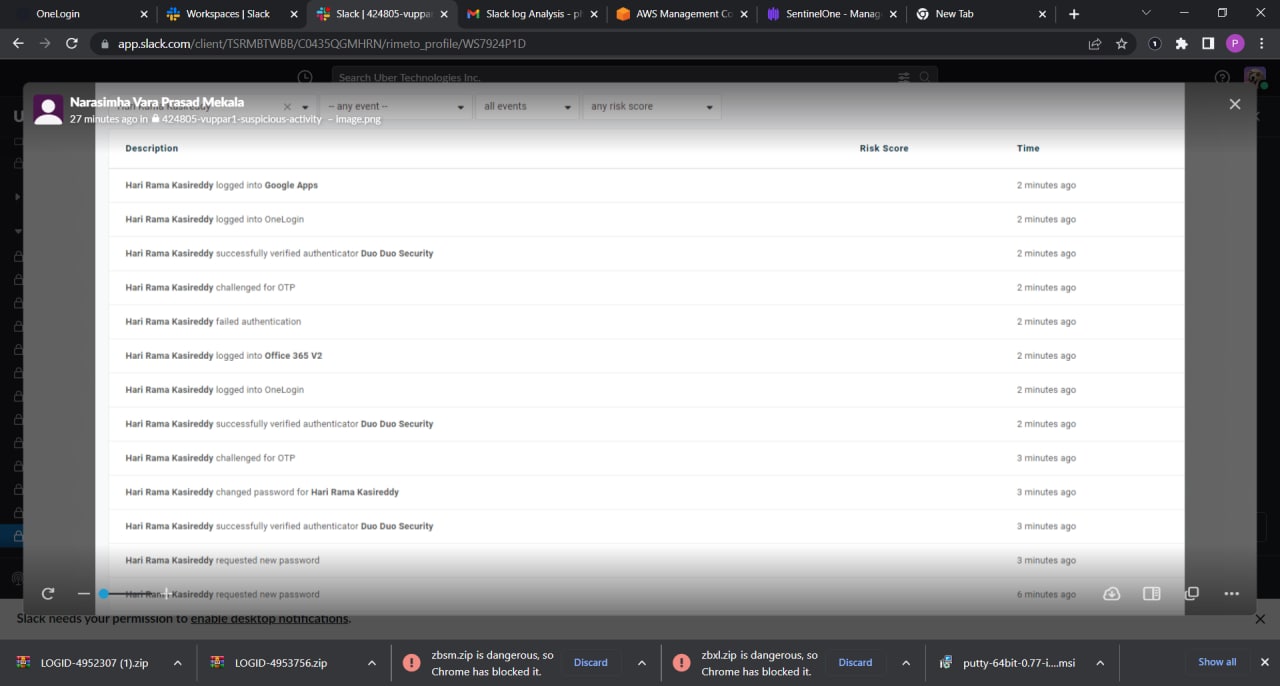Clear the user filter with the x
Screen dimensions: 1280x686
click(x=287, y=106)
